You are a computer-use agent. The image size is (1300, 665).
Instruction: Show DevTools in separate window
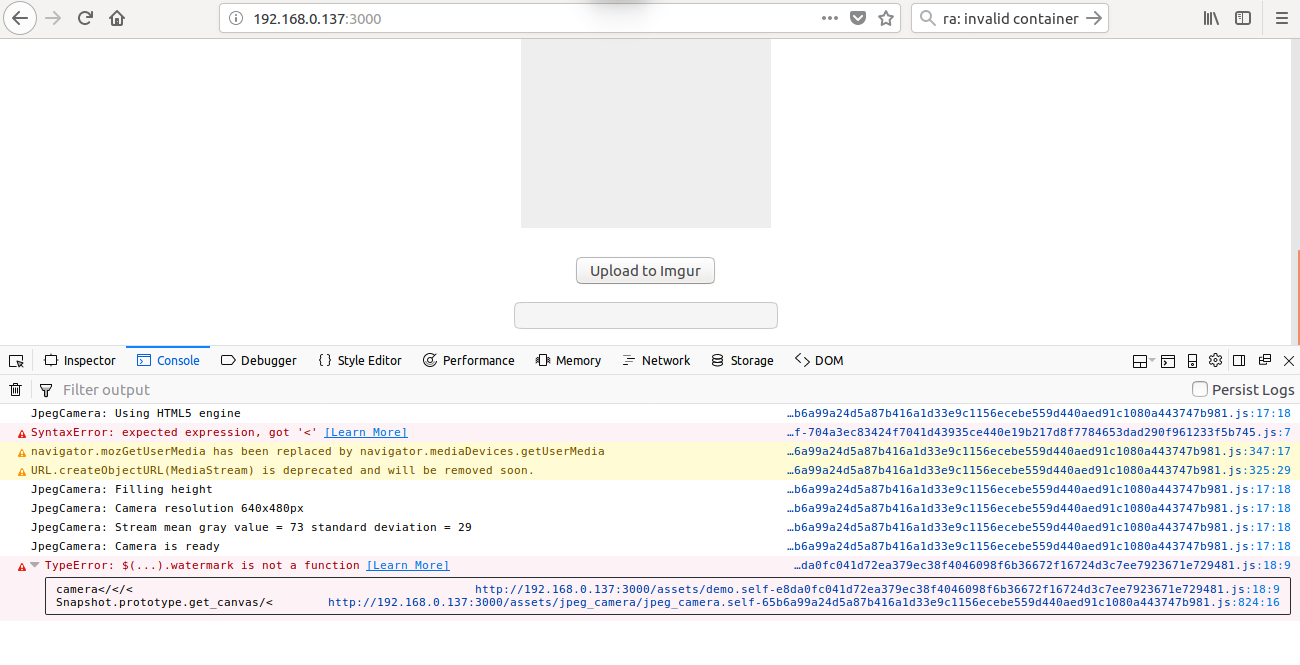tap(1264, 360)
